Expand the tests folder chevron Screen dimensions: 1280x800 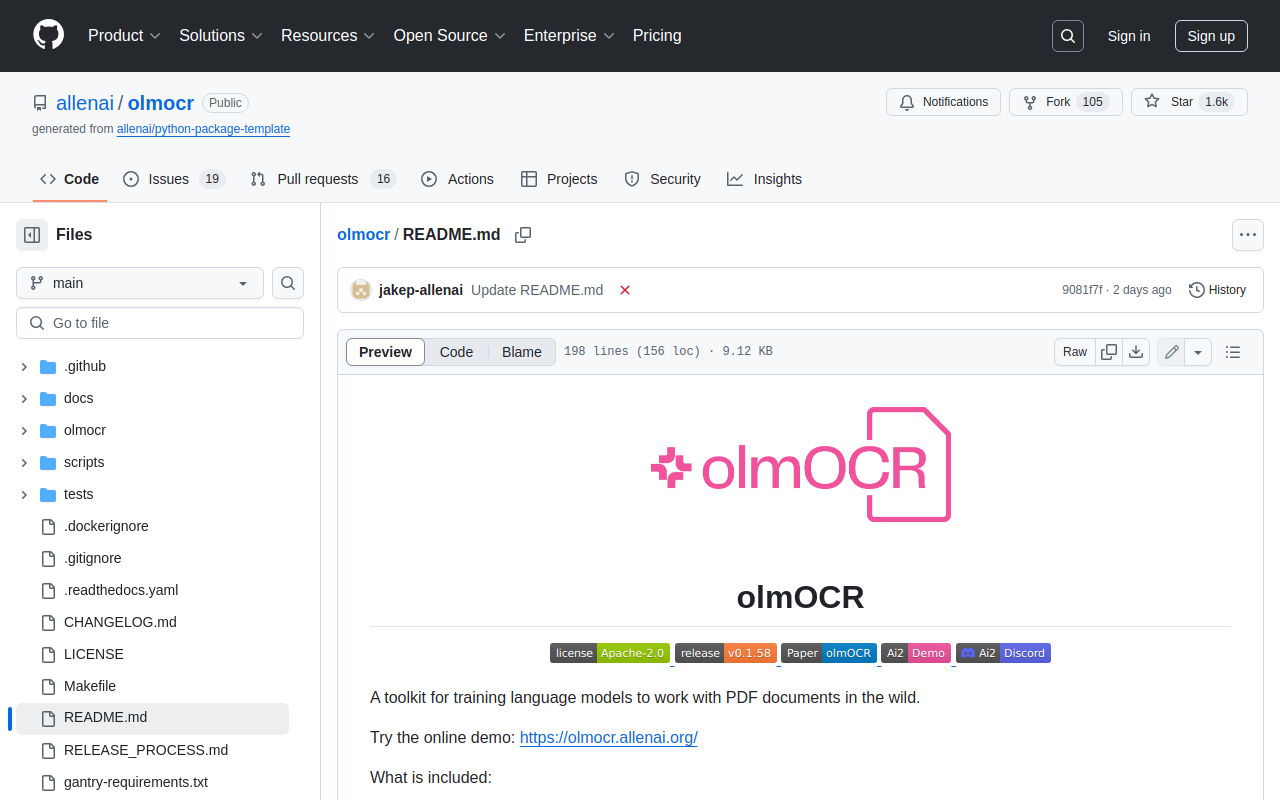click(24, 495)
